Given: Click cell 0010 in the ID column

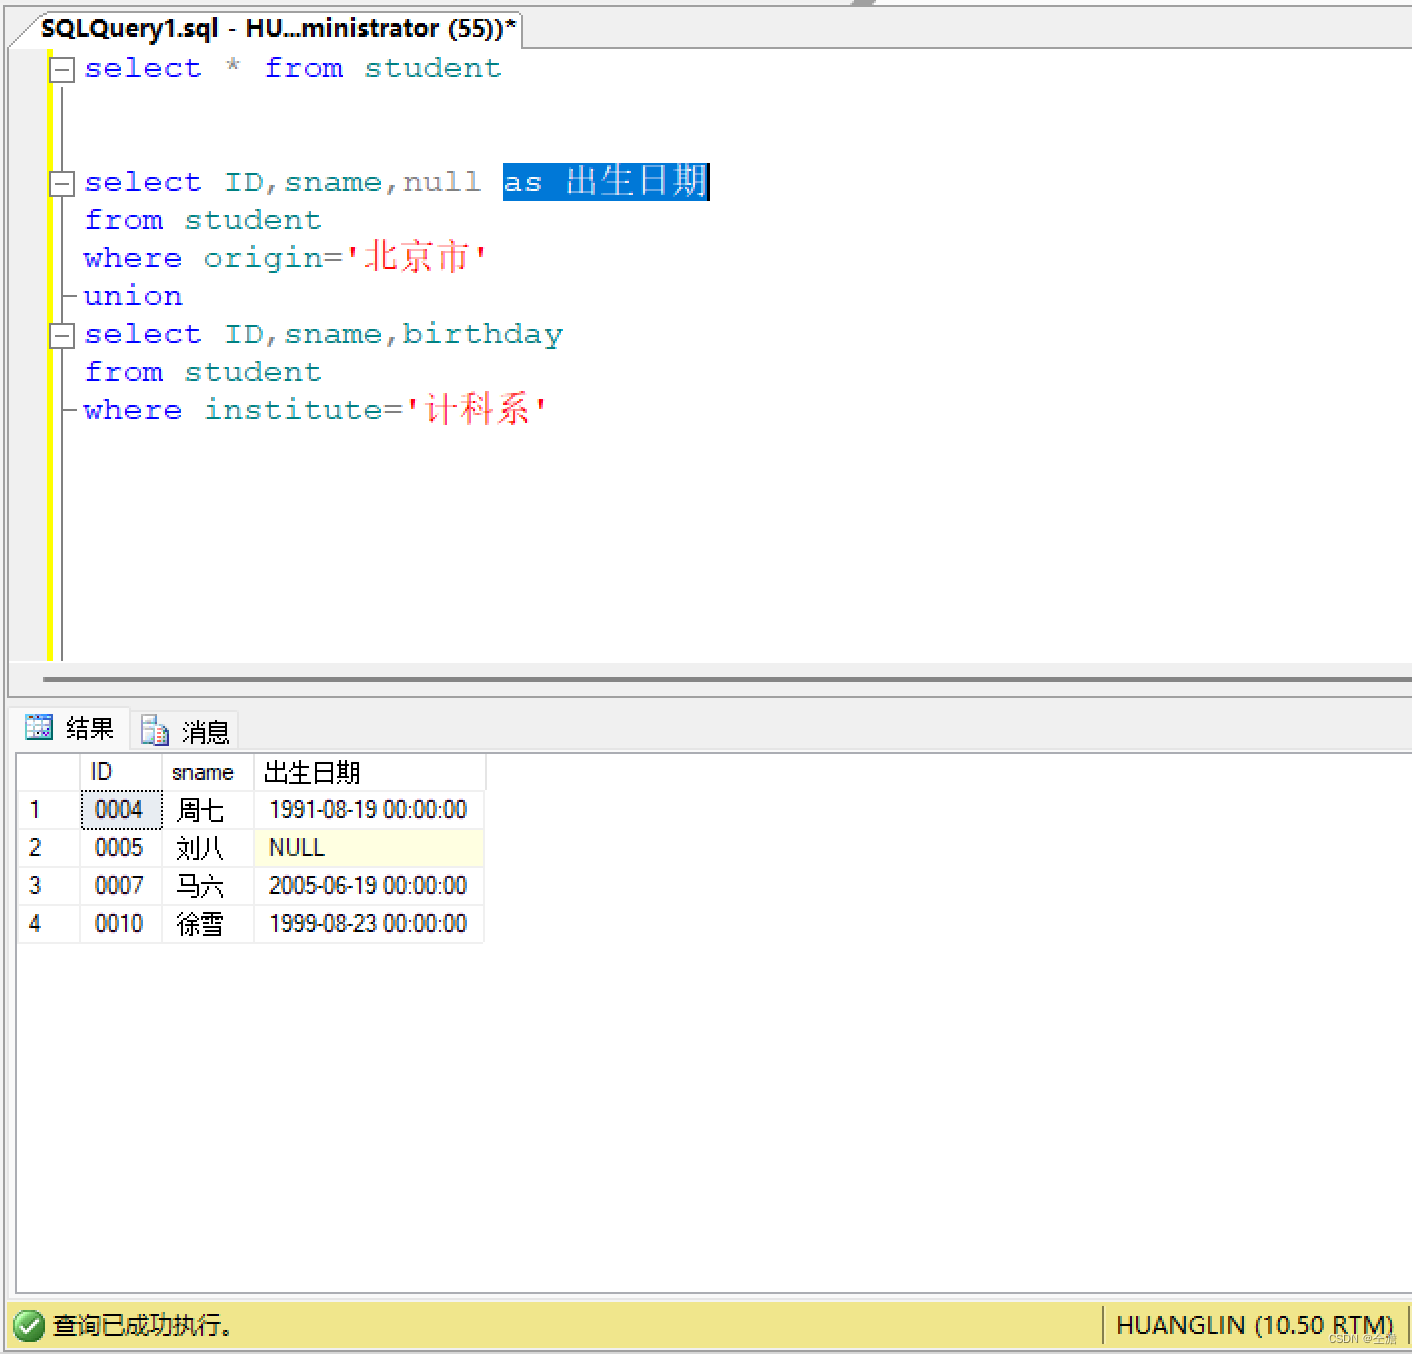Looking at the screenshot, I should coord(121,923).
